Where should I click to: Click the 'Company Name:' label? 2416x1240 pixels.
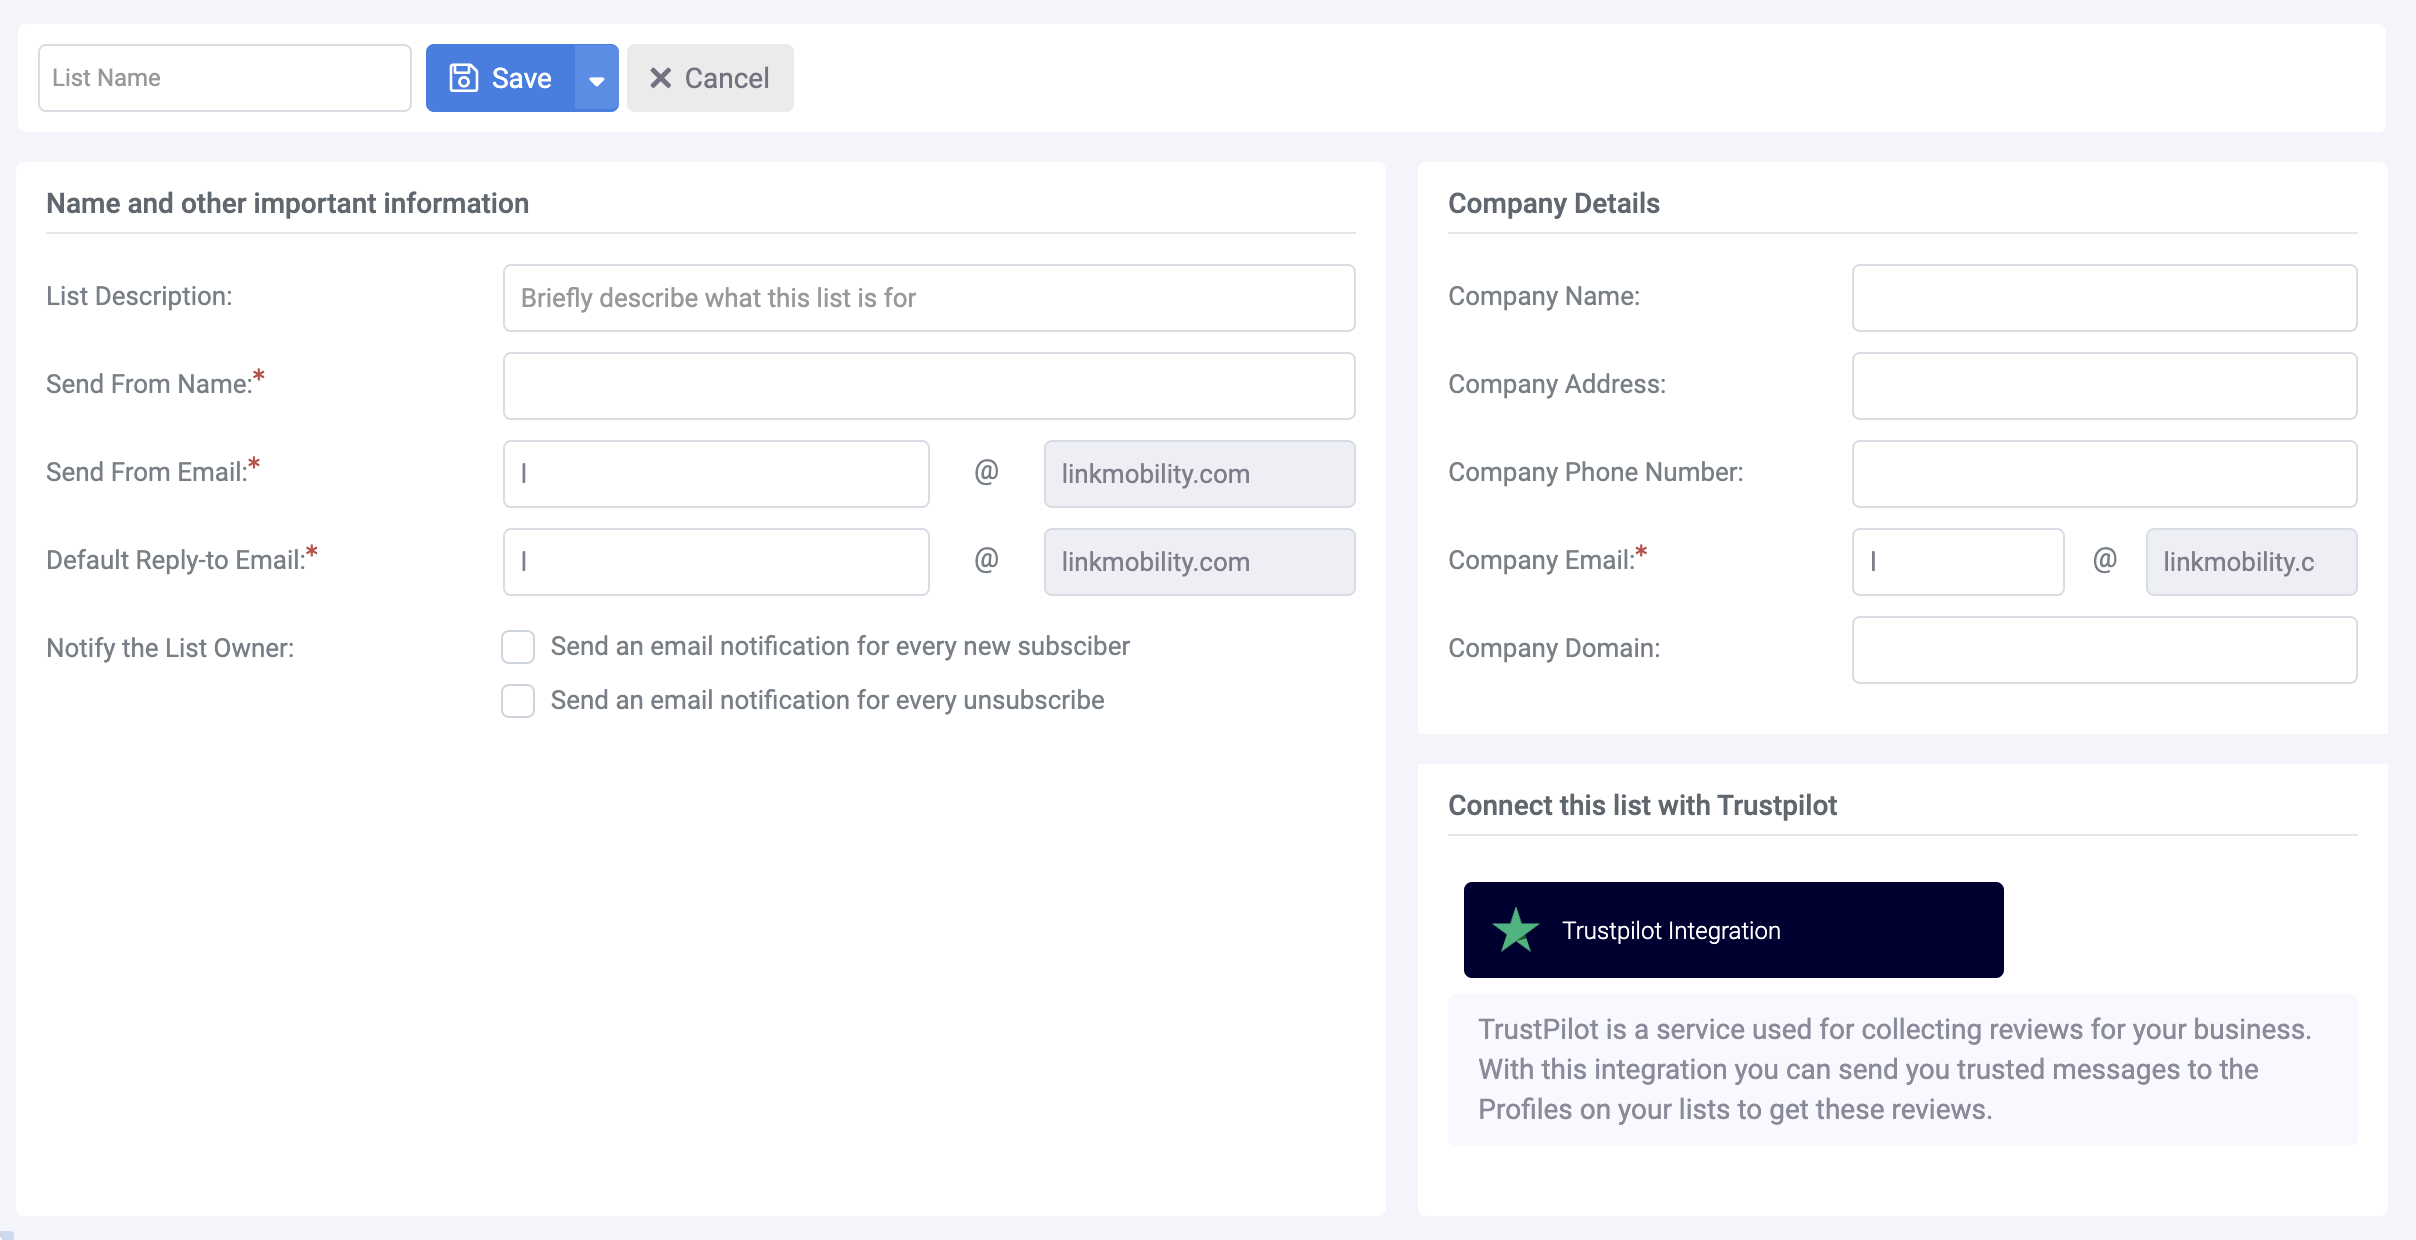coord(1544,296)
